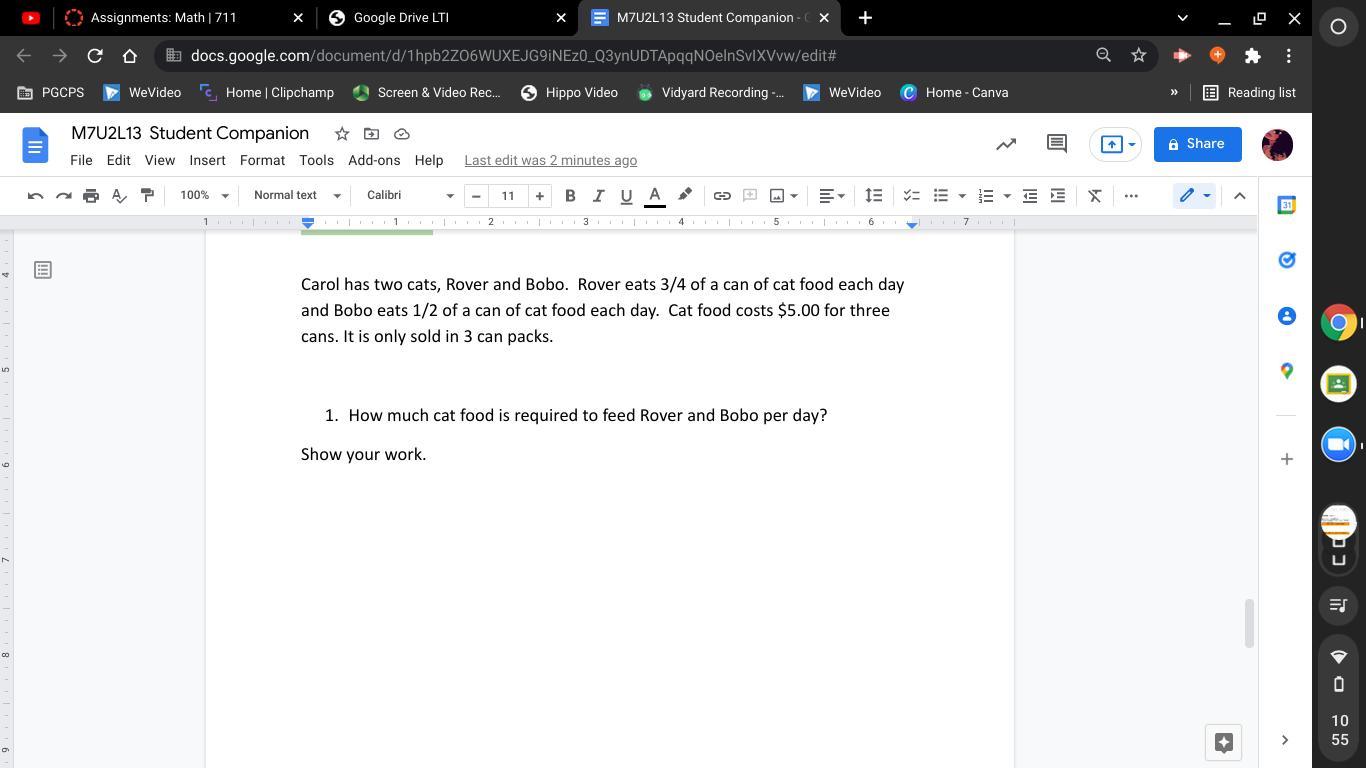
Task: Toggle bold formatting
Action: 570,196
